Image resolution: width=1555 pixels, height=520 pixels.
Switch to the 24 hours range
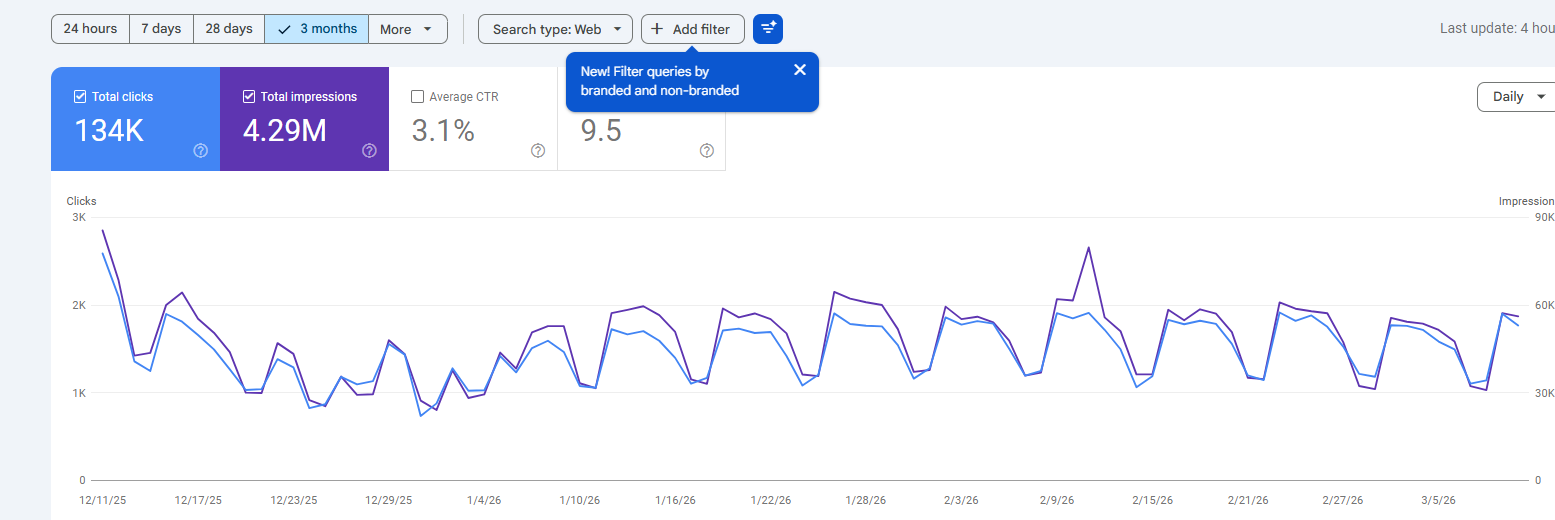(90, 29)
